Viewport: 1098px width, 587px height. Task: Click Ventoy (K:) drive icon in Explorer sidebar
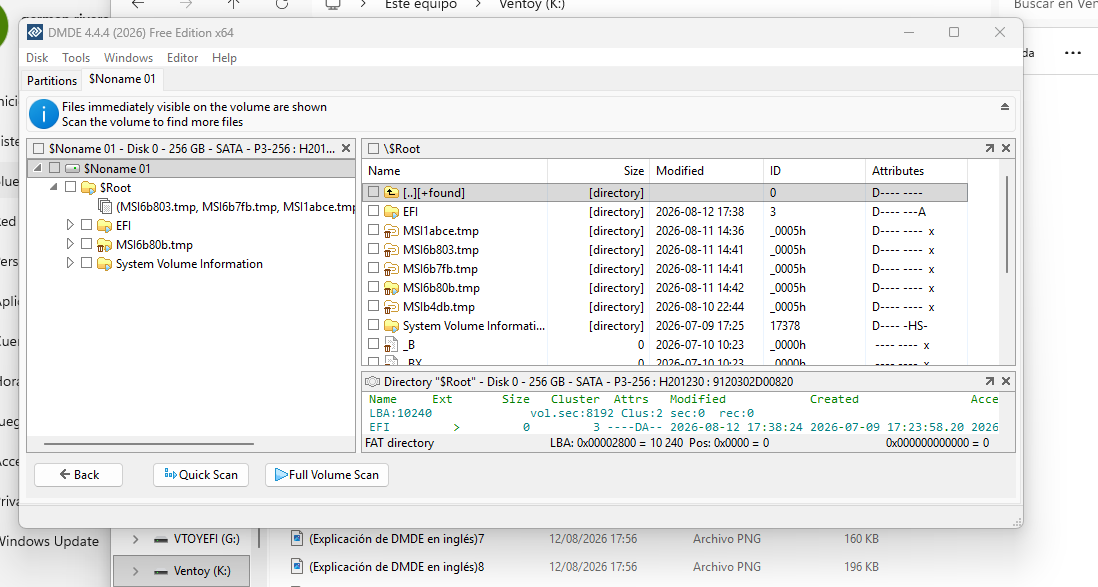(161, 572)
